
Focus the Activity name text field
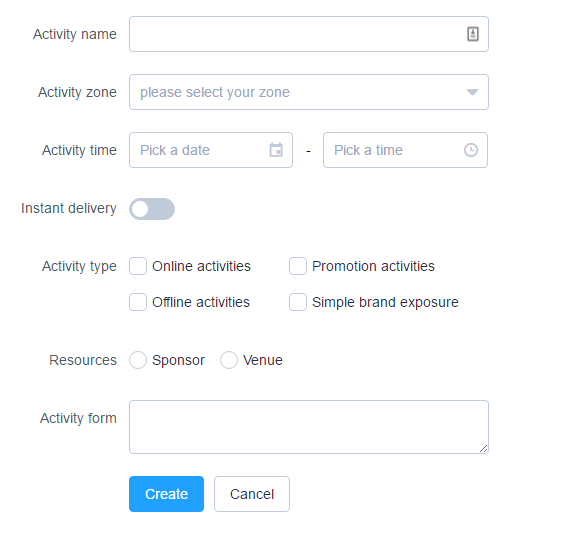(309, 34)
